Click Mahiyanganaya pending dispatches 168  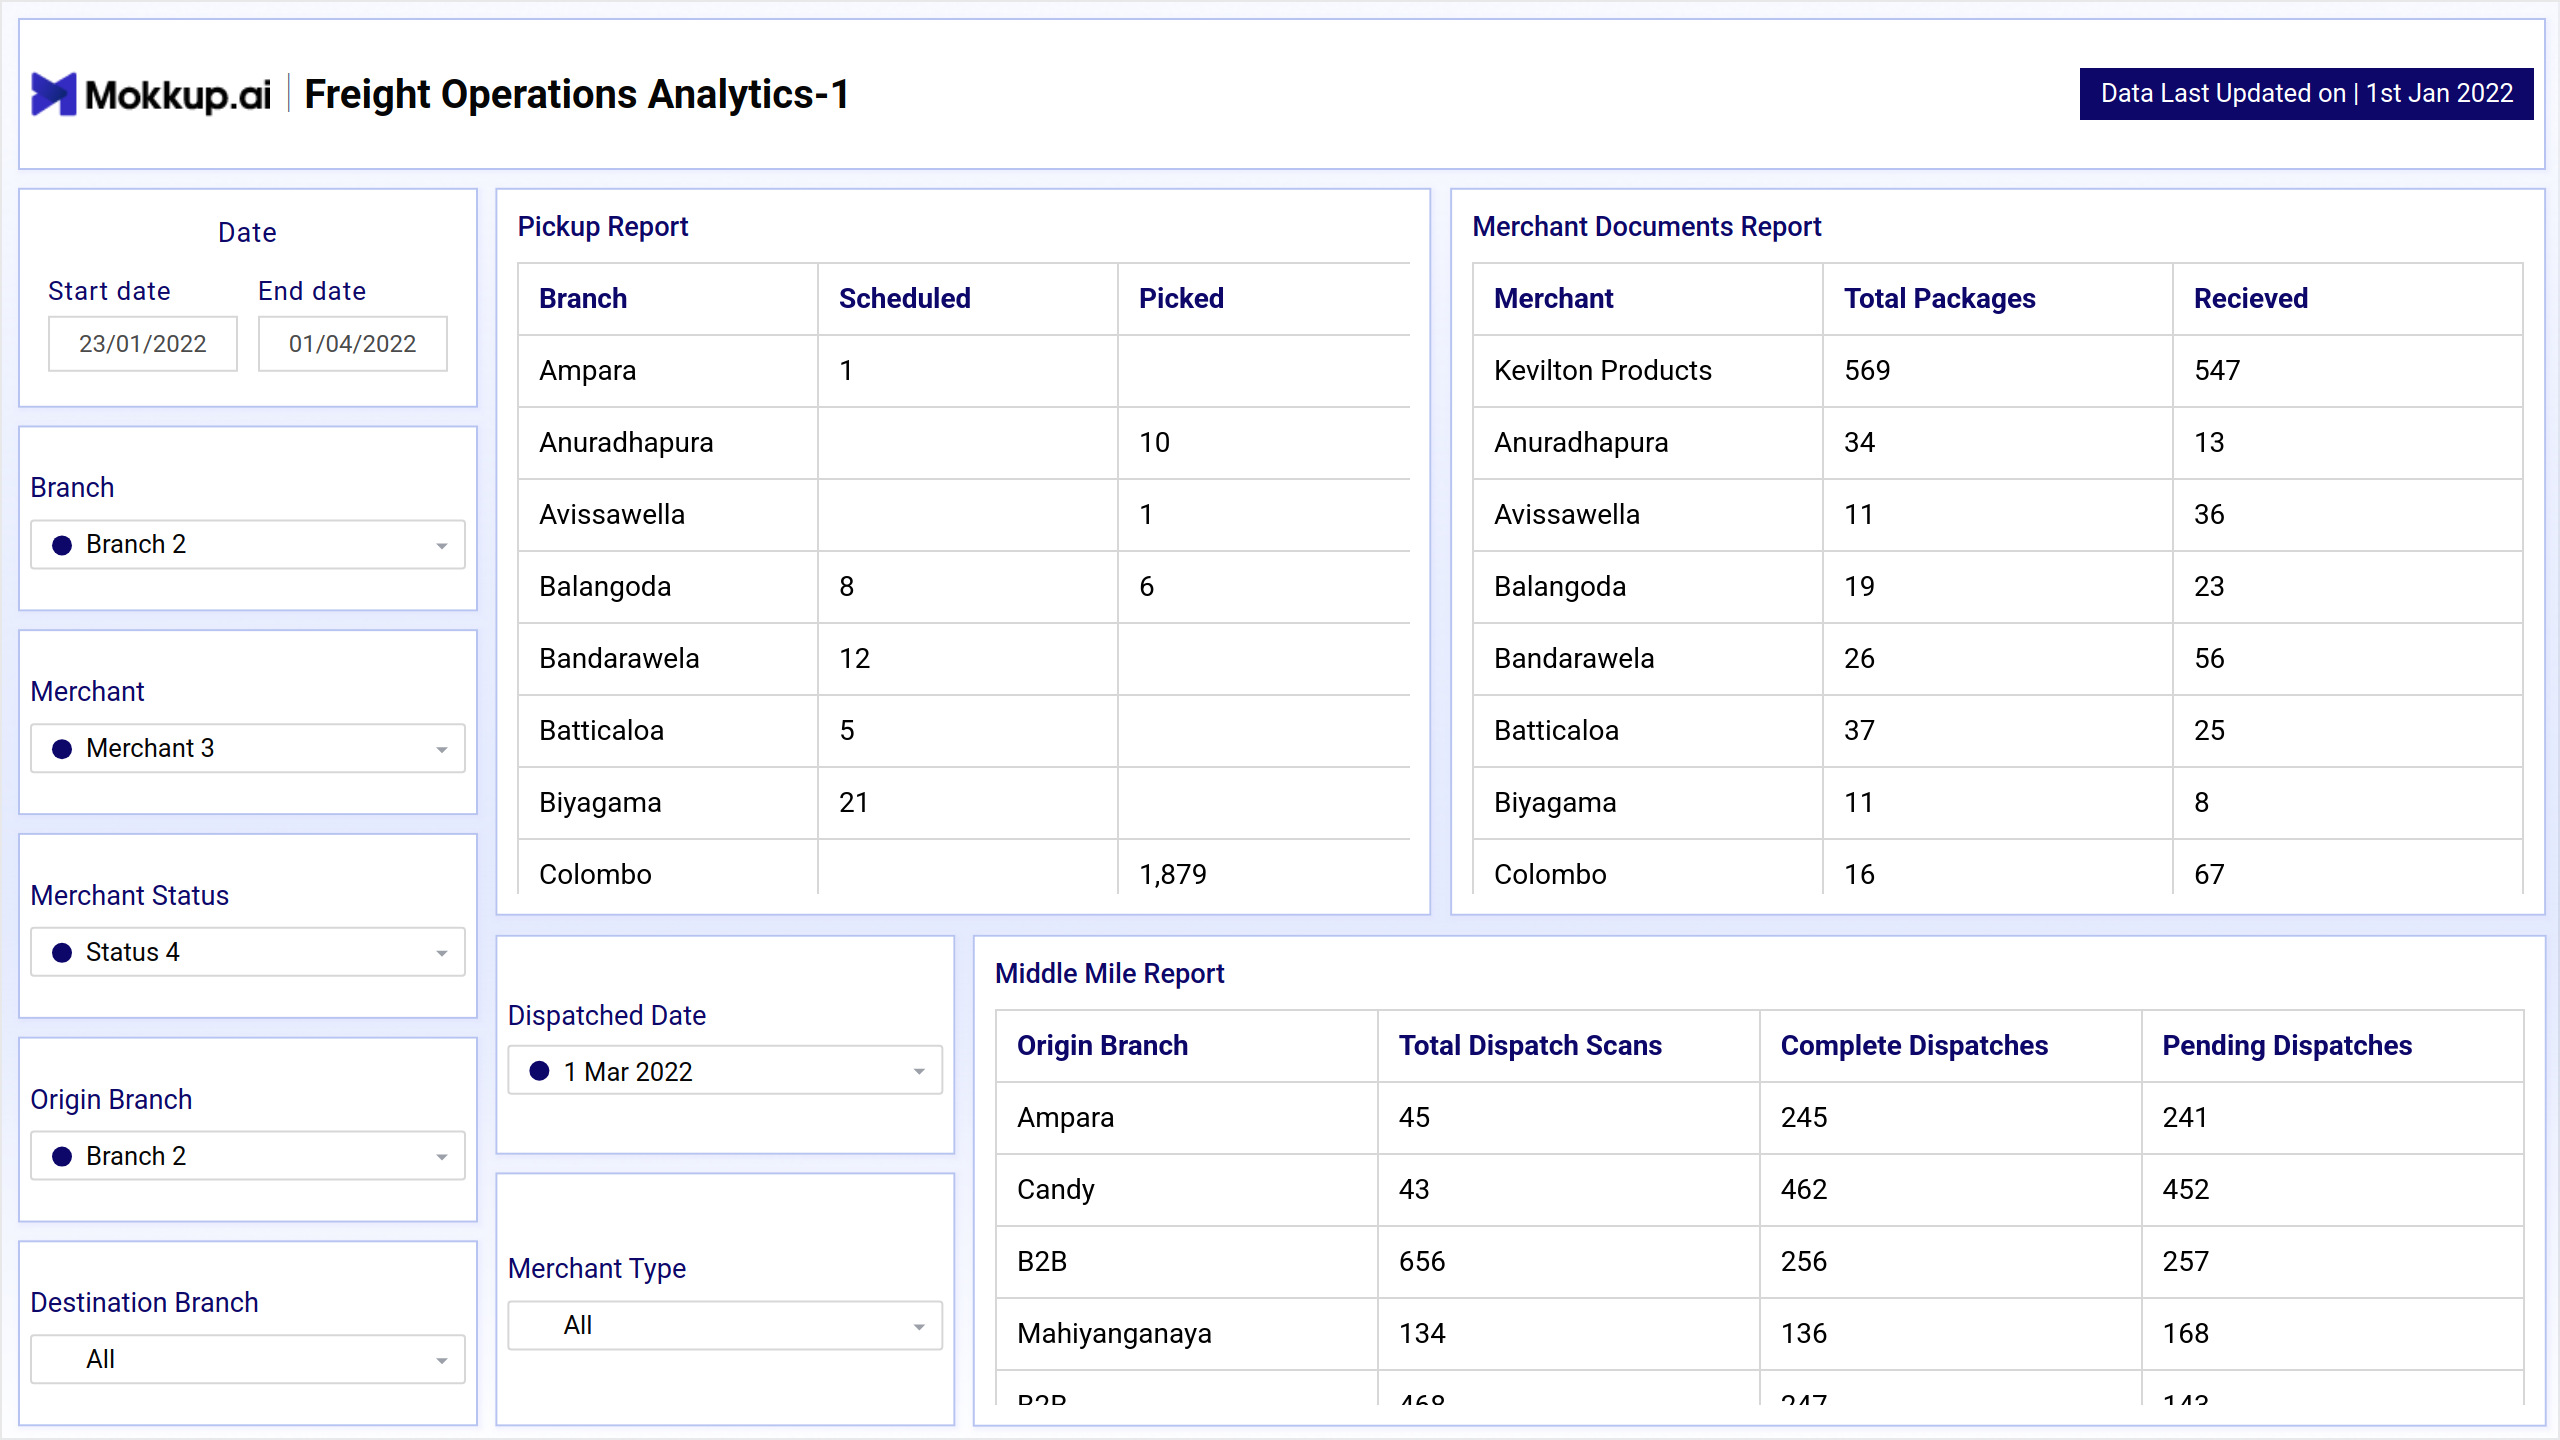[x=2185, y=1334]
